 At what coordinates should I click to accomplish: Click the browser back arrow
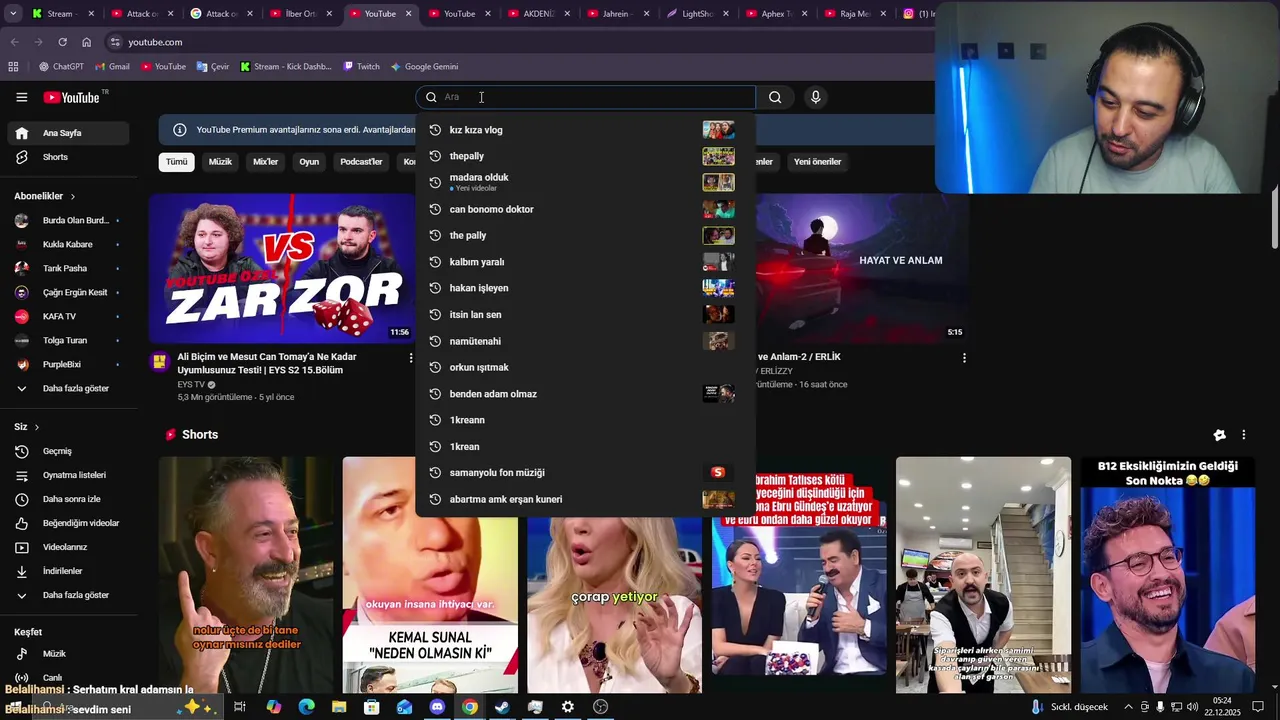coord(14,42)
